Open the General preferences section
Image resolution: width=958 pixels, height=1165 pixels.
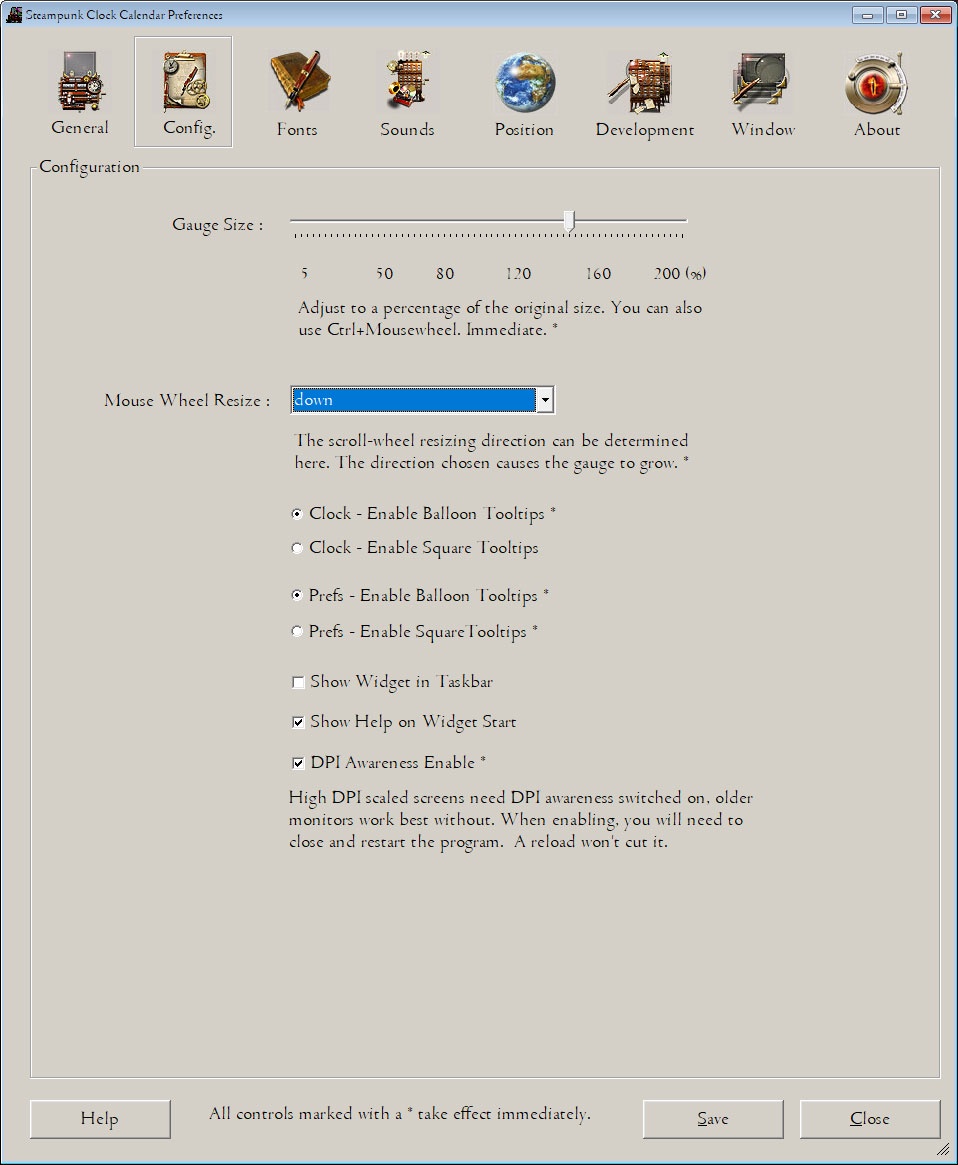point(79,90)
